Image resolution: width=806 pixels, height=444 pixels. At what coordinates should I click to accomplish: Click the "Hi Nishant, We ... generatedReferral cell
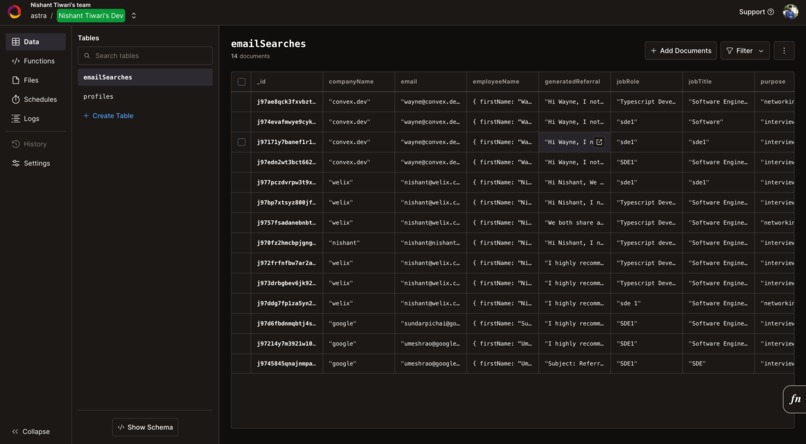(x=574, y=182)
